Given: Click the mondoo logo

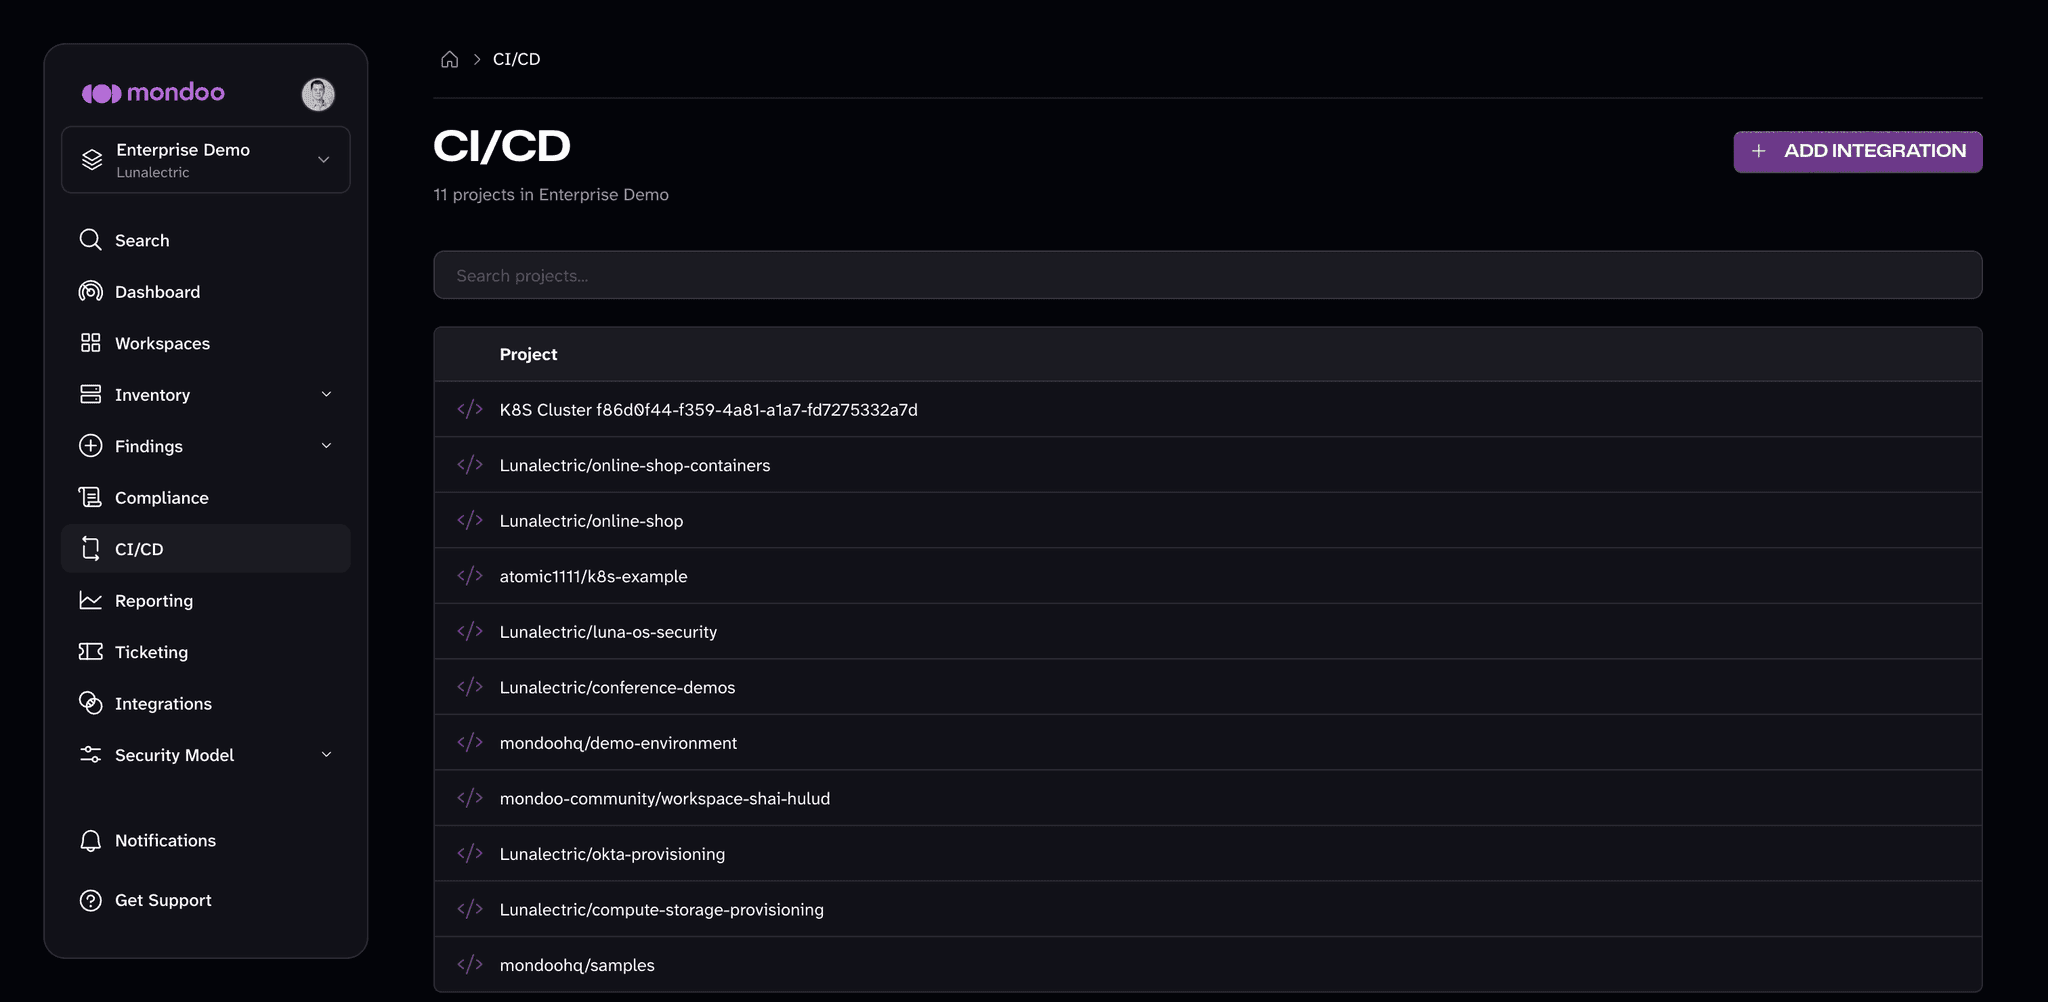Looking at the screenshot, I should click(153, 93).
